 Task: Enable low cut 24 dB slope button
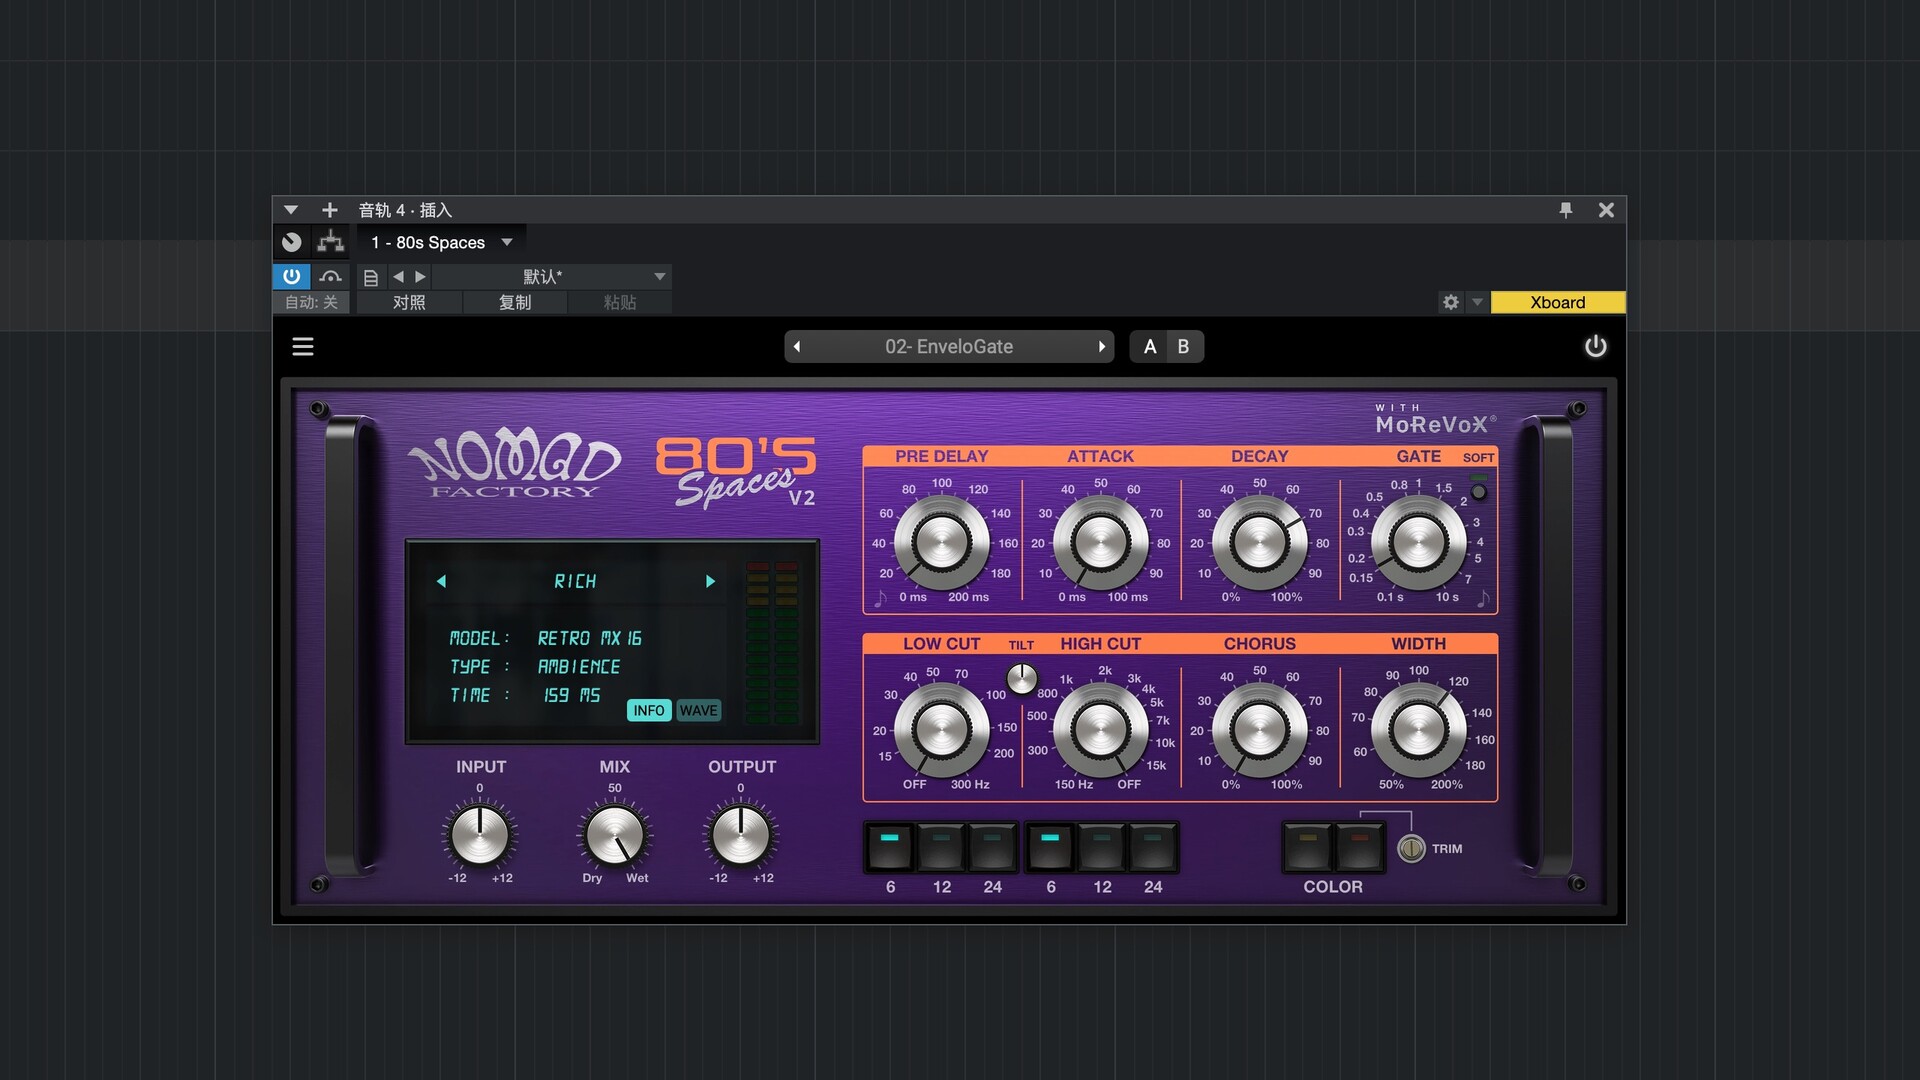(x=992, y=847)
